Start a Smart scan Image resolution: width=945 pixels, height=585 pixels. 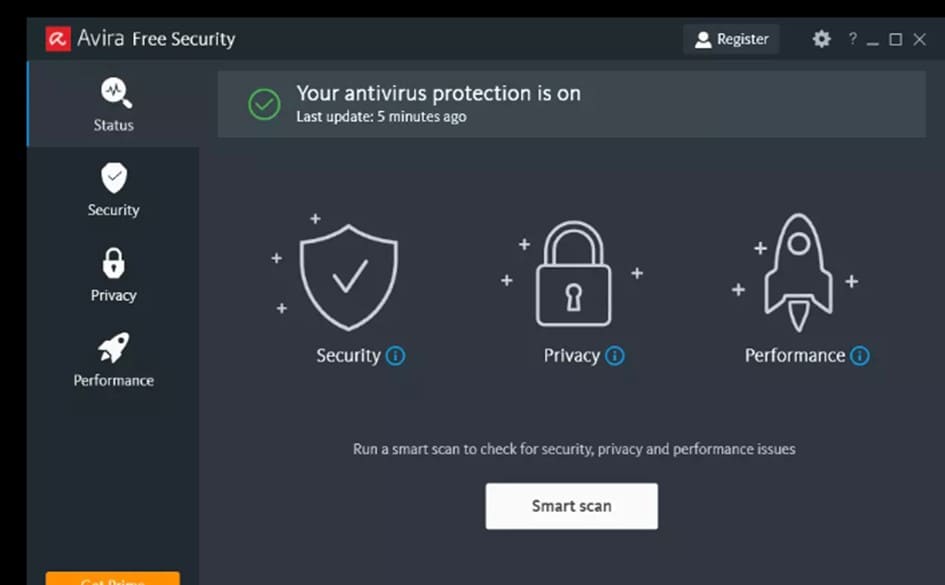(x=571, y=505)
